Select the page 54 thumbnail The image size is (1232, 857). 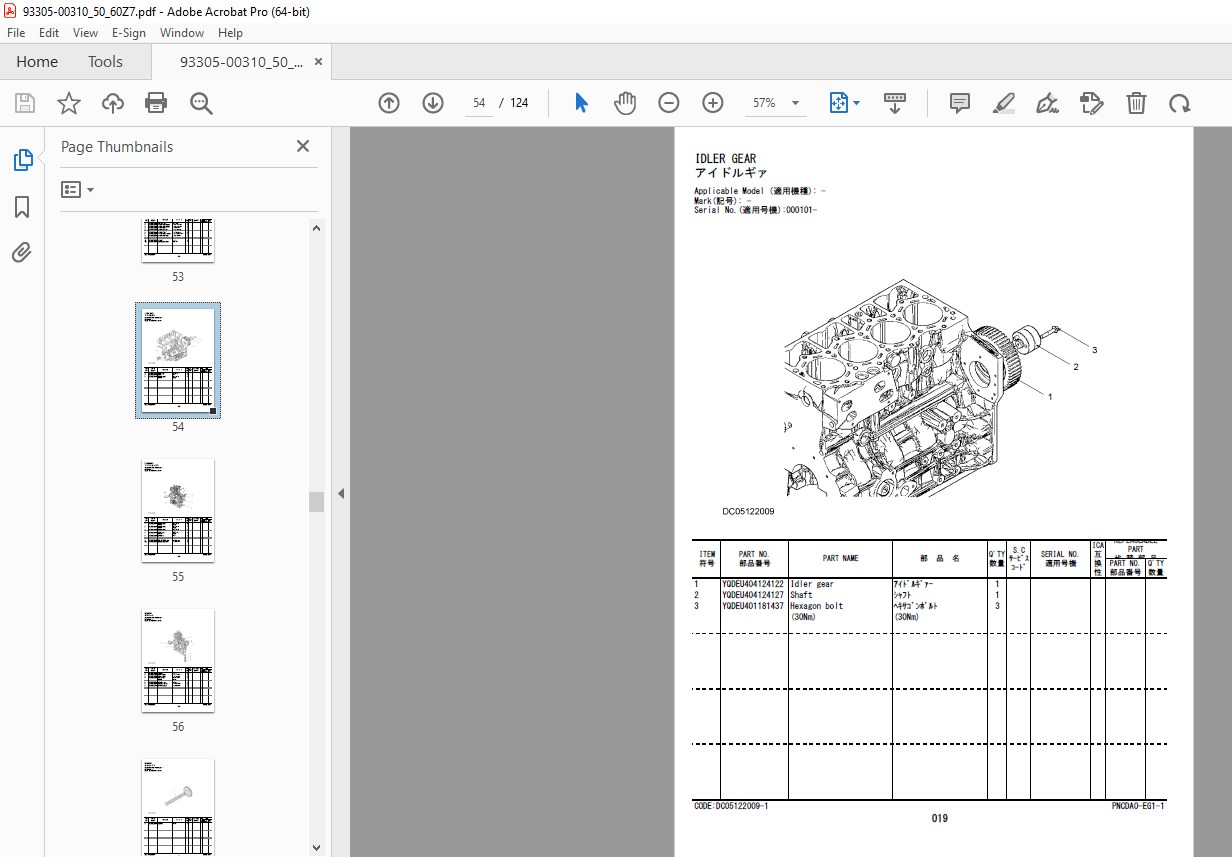178,360
